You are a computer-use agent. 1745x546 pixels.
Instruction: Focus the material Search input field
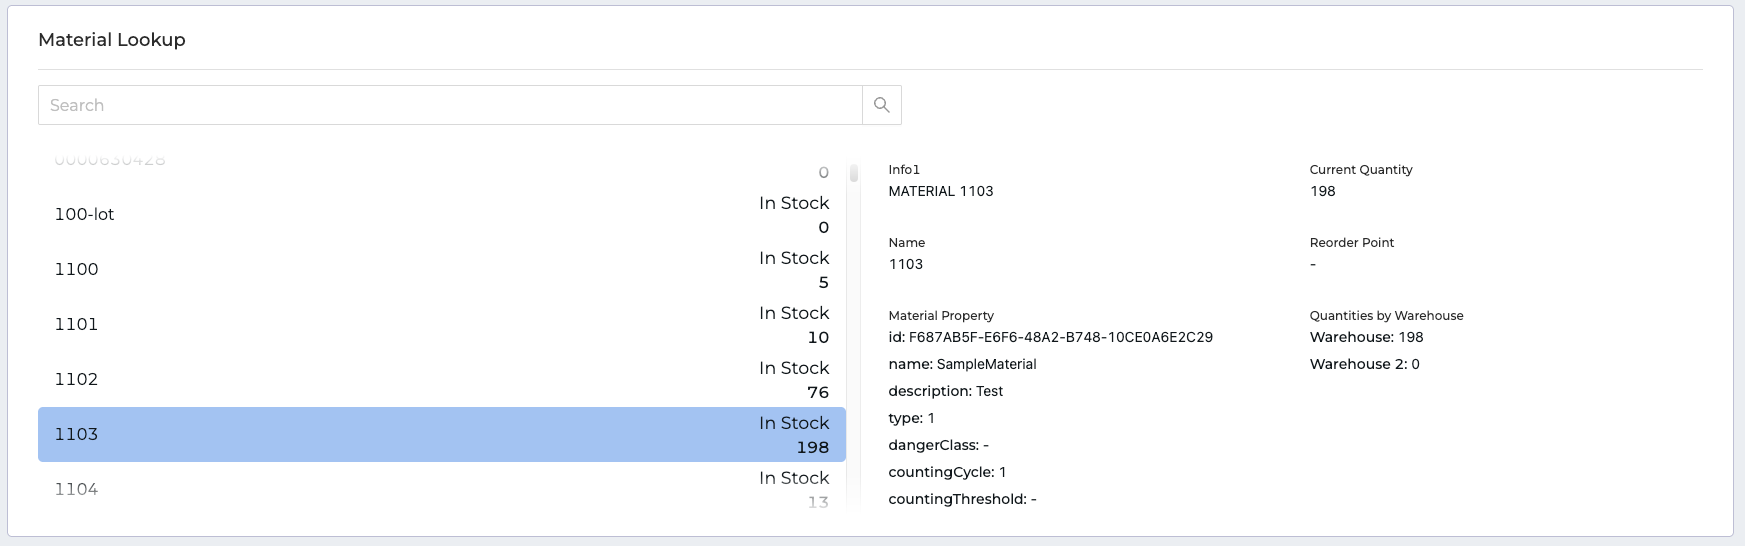pos(450,105)
